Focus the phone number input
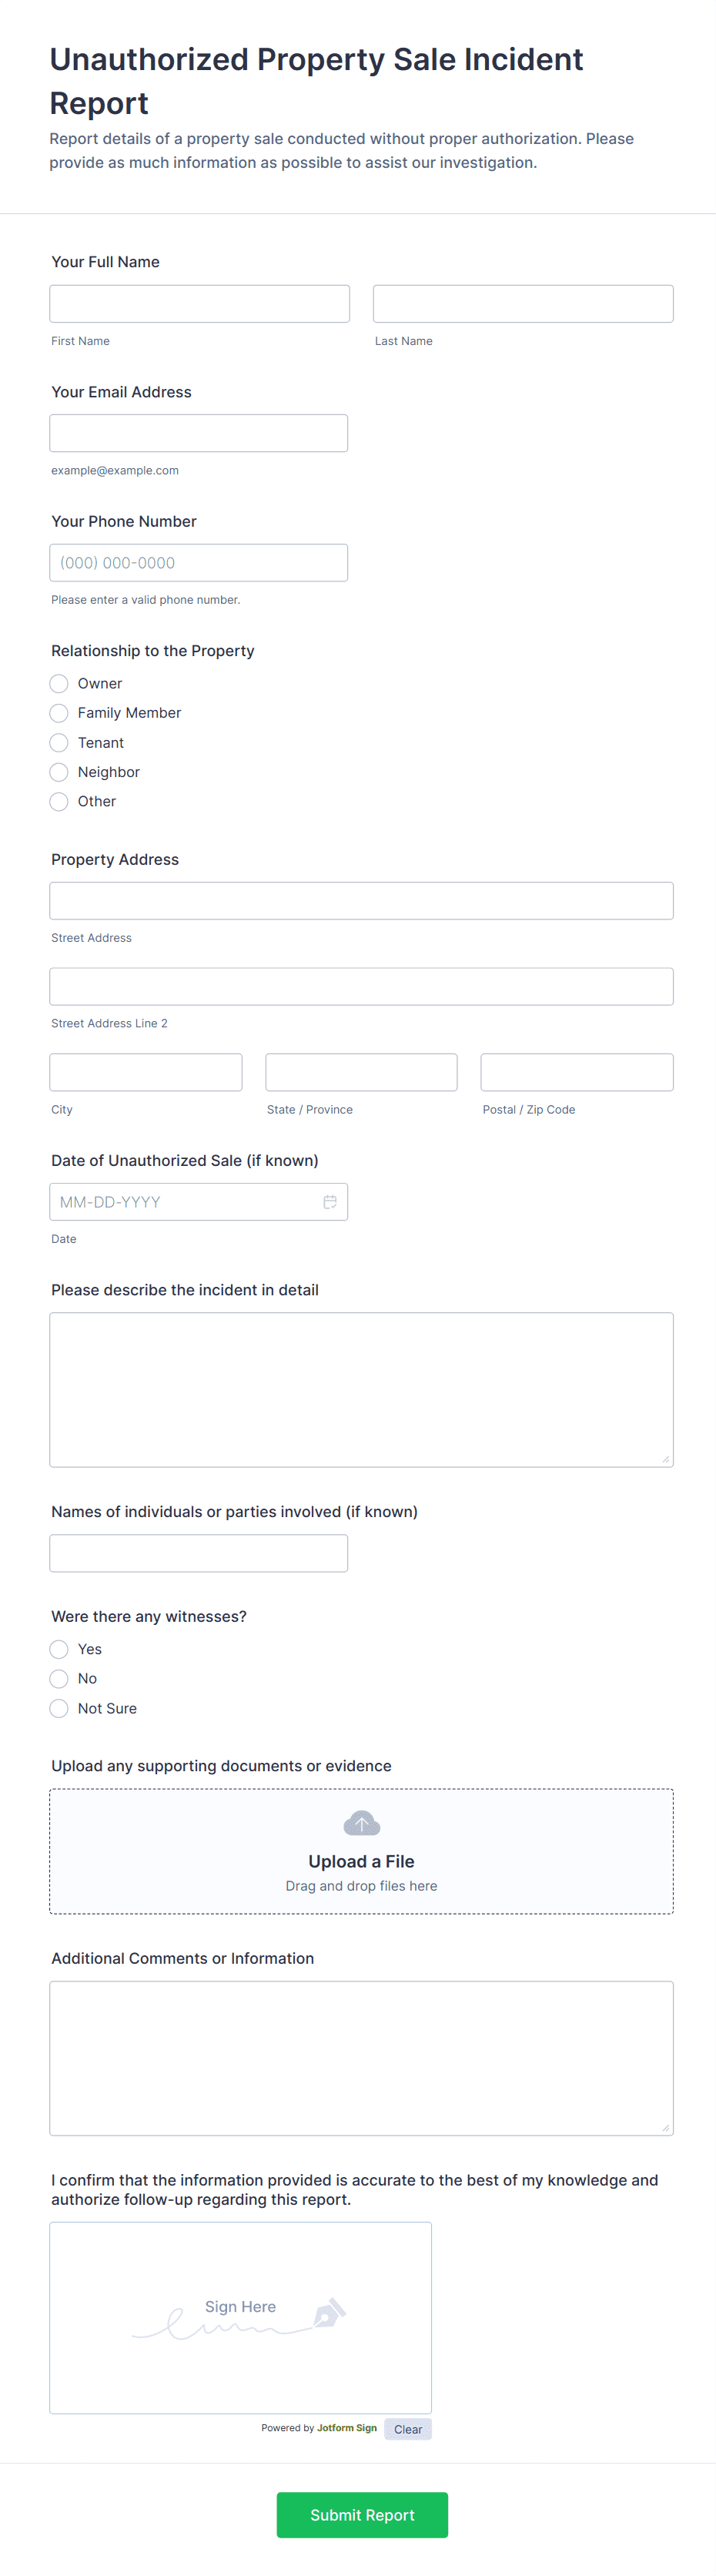716x2576 pixels. (x=199, y=563)
